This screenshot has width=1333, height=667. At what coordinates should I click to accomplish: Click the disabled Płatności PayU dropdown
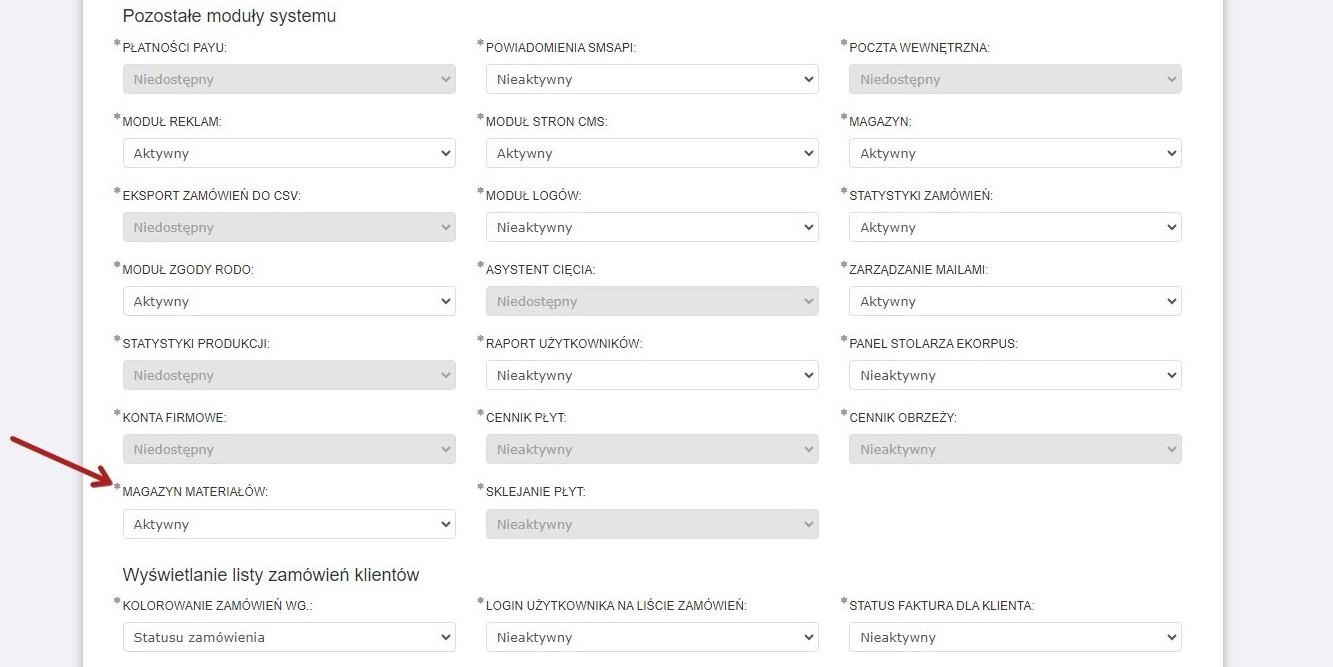tap(288, 79)
